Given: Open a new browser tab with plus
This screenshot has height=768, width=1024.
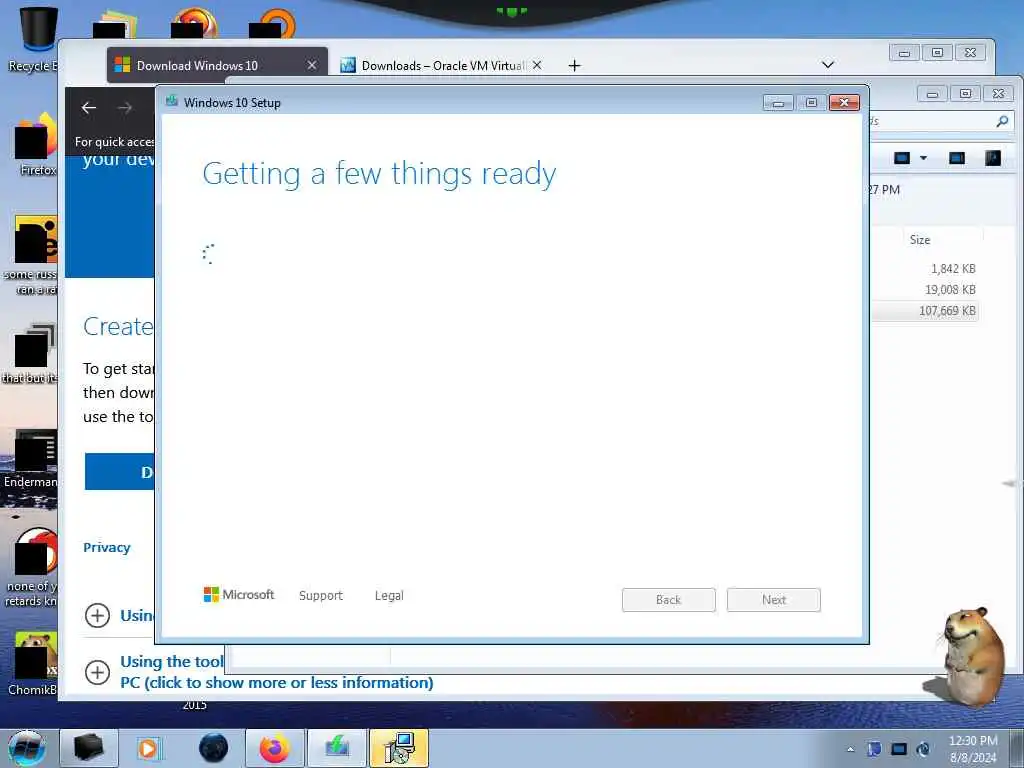Looking at the screenshot, I should (574, 65).
